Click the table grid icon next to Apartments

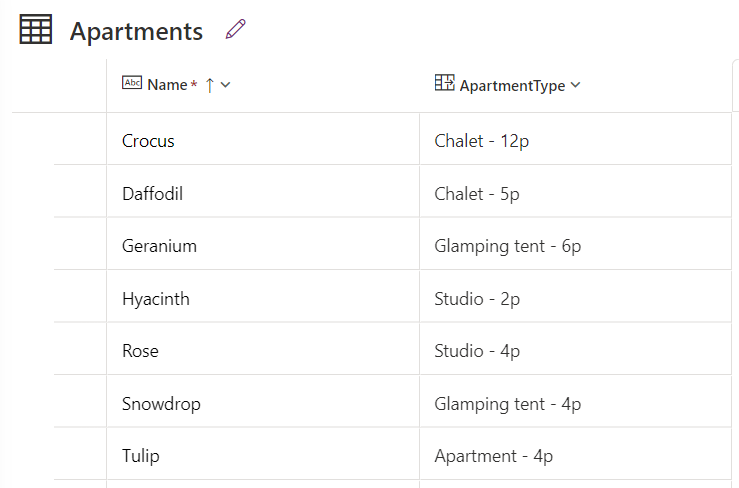click(36, 29)
